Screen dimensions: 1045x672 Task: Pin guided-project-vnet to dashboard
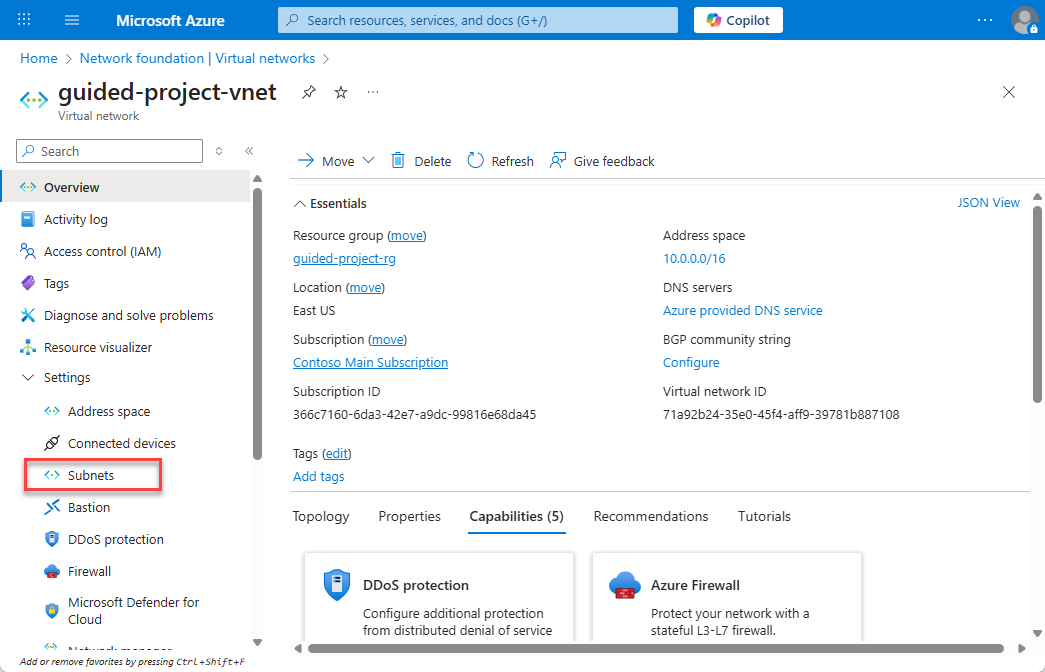pyautogui.click(x=308, y=93)
